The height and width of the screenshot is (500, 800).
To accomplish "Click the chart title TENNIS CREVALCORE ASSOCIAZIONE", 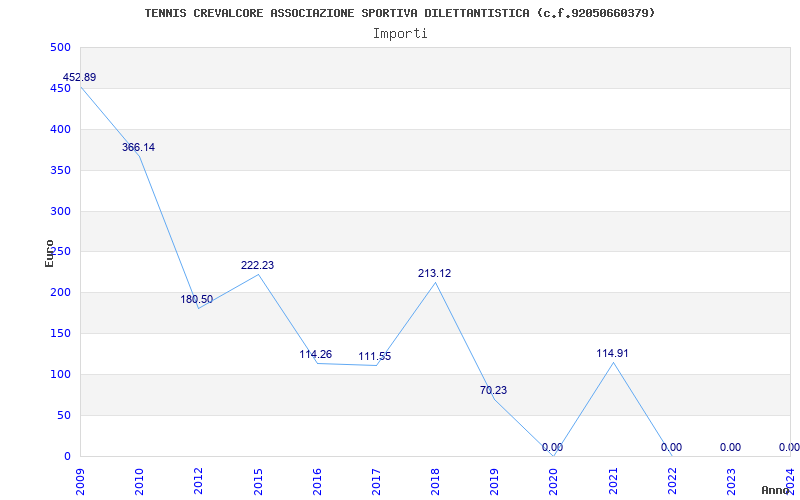I will 399,13.
